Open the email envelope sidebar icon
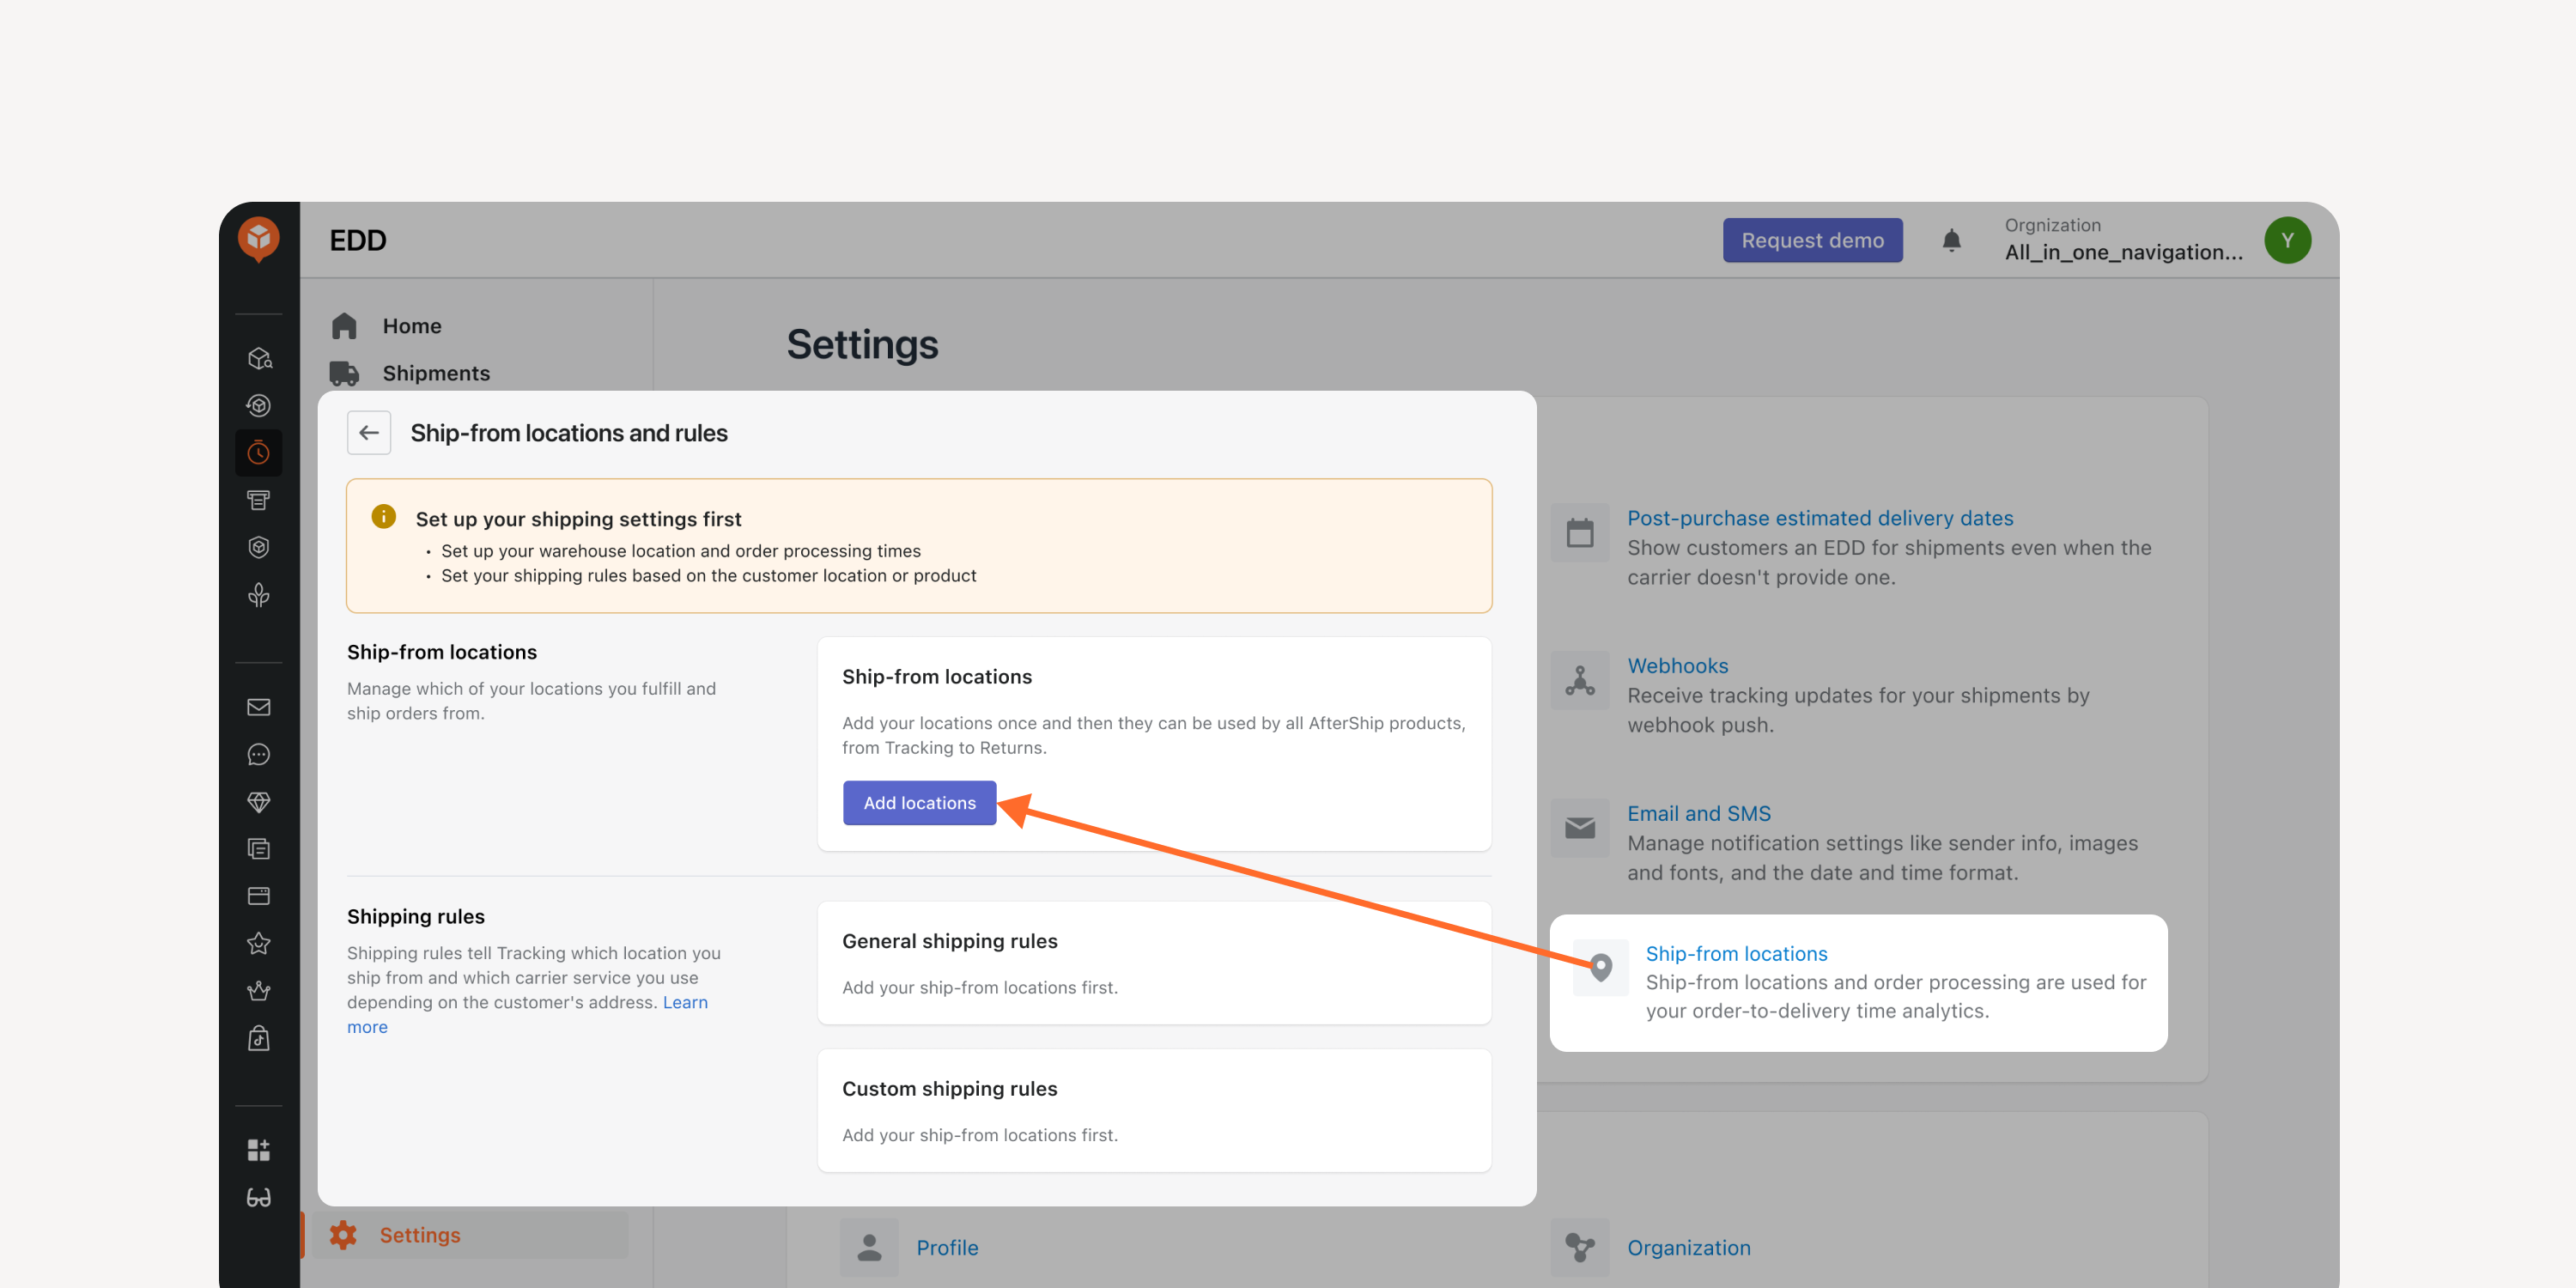Image resolution: width=2576 pixels, height=1288 pixels. [x=259, y=707]
